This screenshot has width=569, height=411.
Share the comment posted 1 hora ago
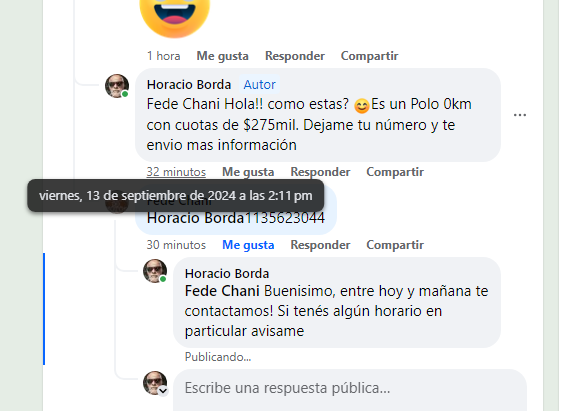[369, 56]
